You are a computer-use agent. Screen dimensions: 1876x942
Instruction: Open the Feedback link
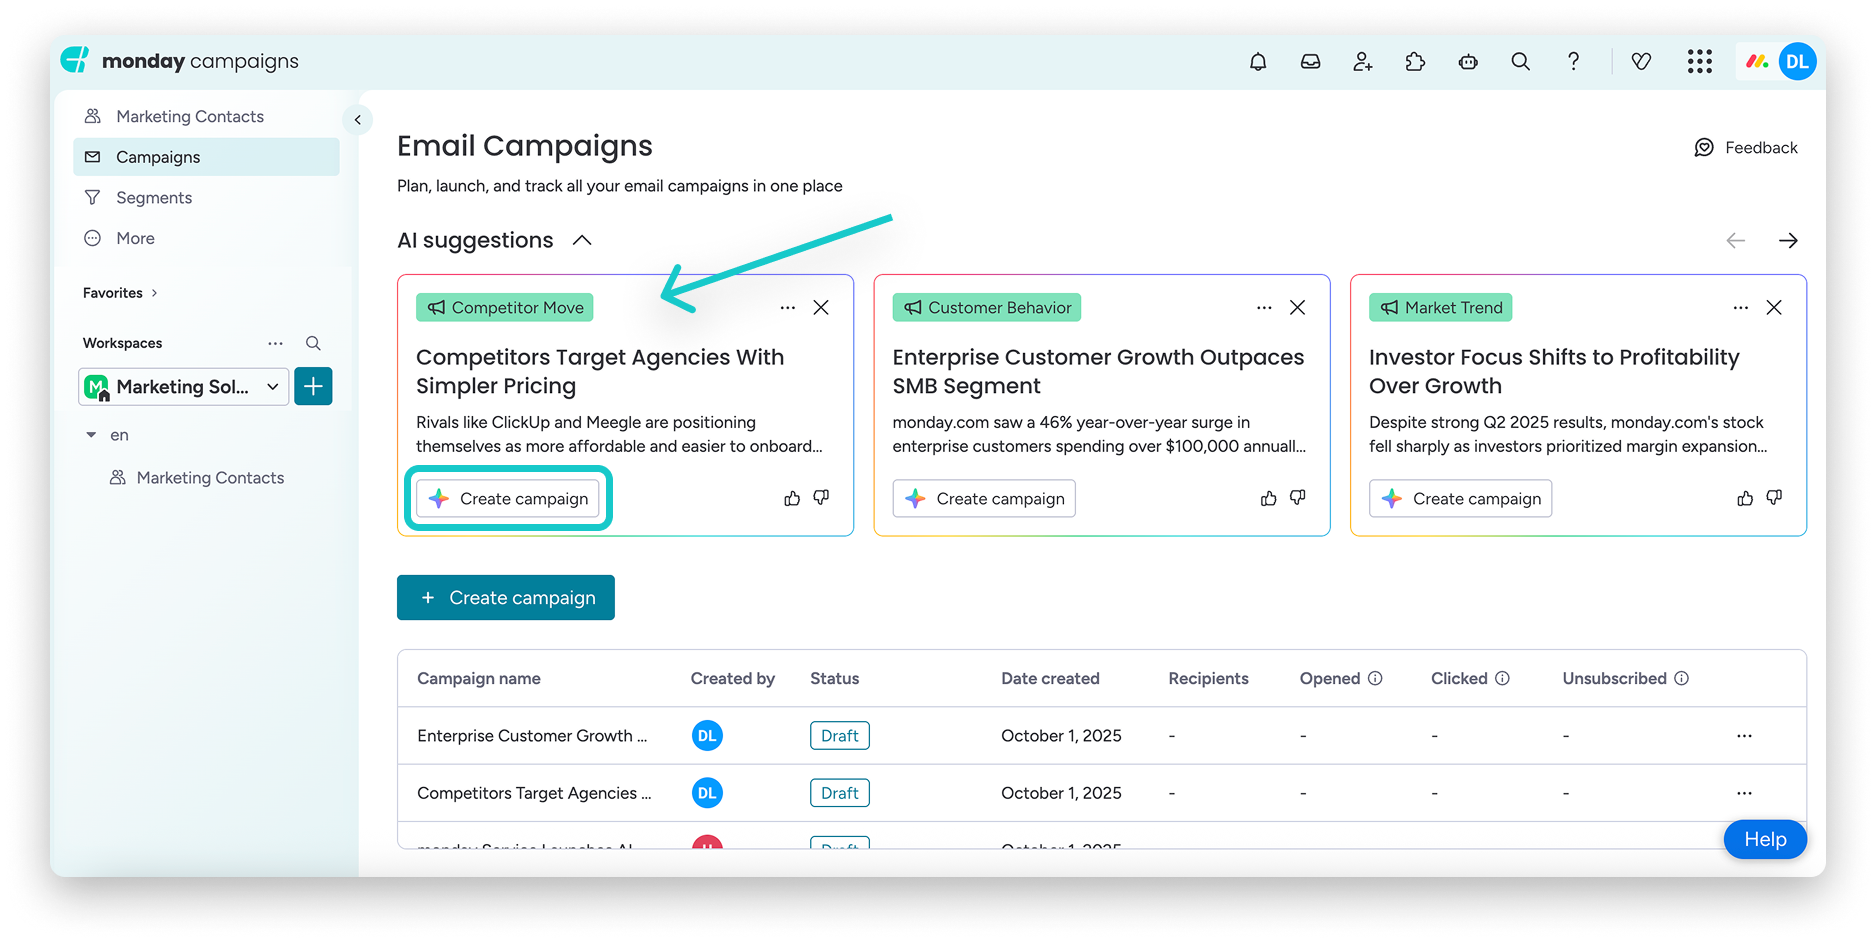coord(1746,148)
